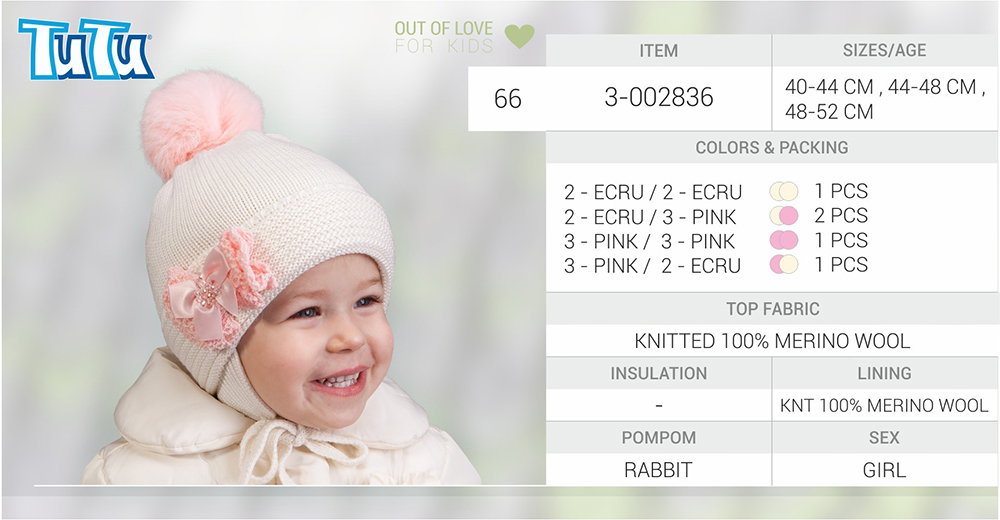1000x520 pixels.
Task: Click the 40-44 CM sizes text
Action: 830,87
